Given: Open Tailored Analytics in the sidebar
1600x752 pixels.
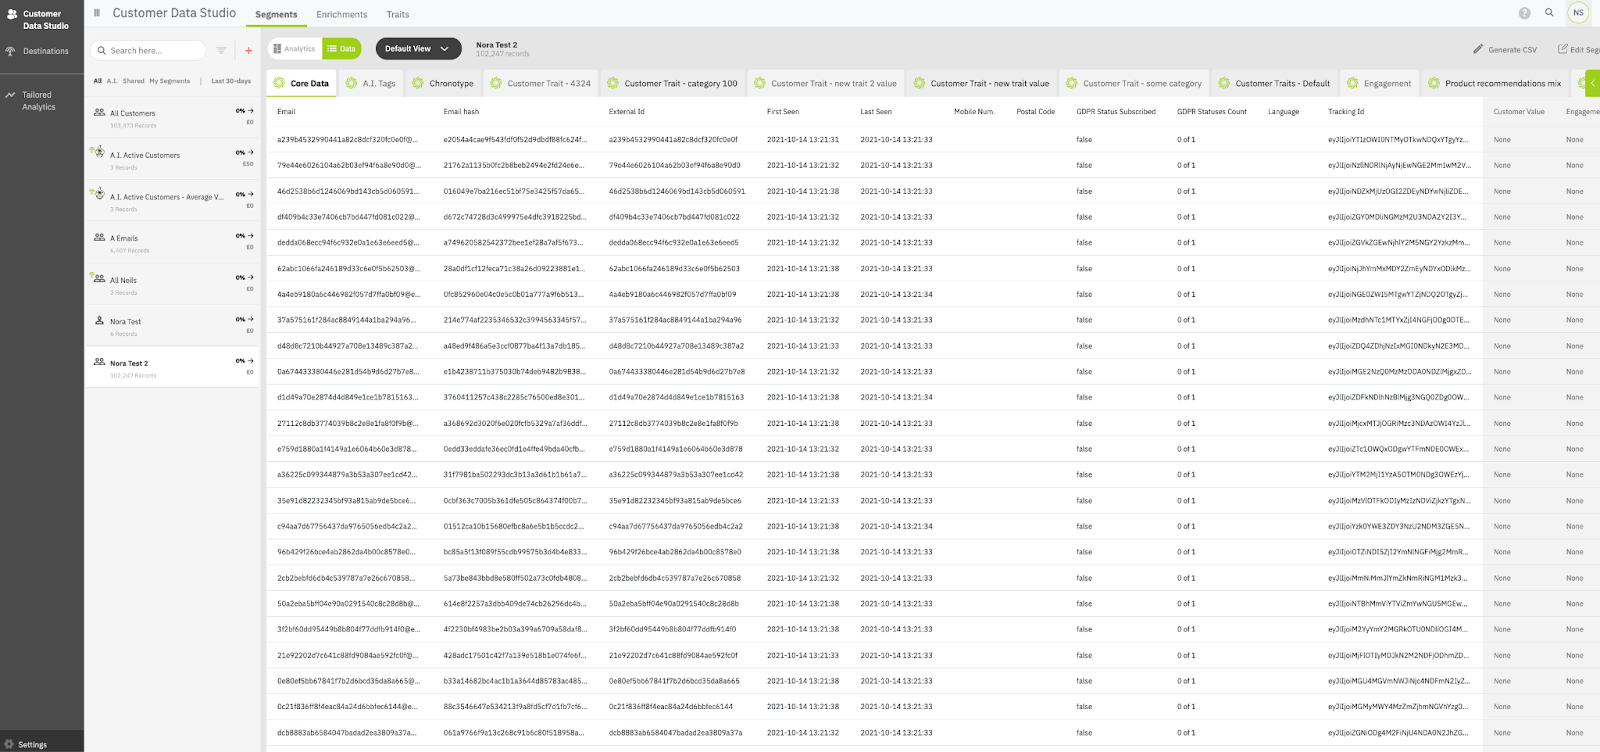Looking at the screenshot, I should pos(38,101).
